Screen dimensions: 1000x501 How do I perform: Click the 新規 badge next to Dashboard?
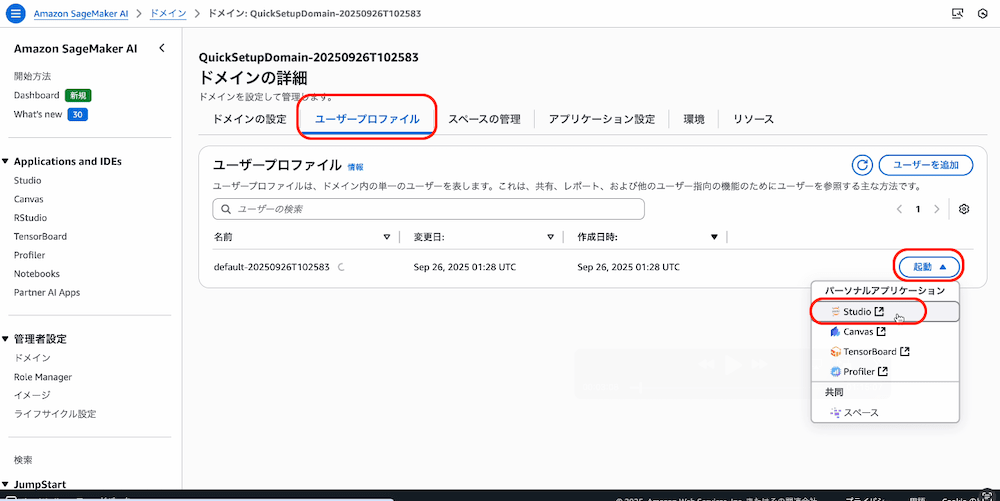pyautogui.click(x=78, y=96)
